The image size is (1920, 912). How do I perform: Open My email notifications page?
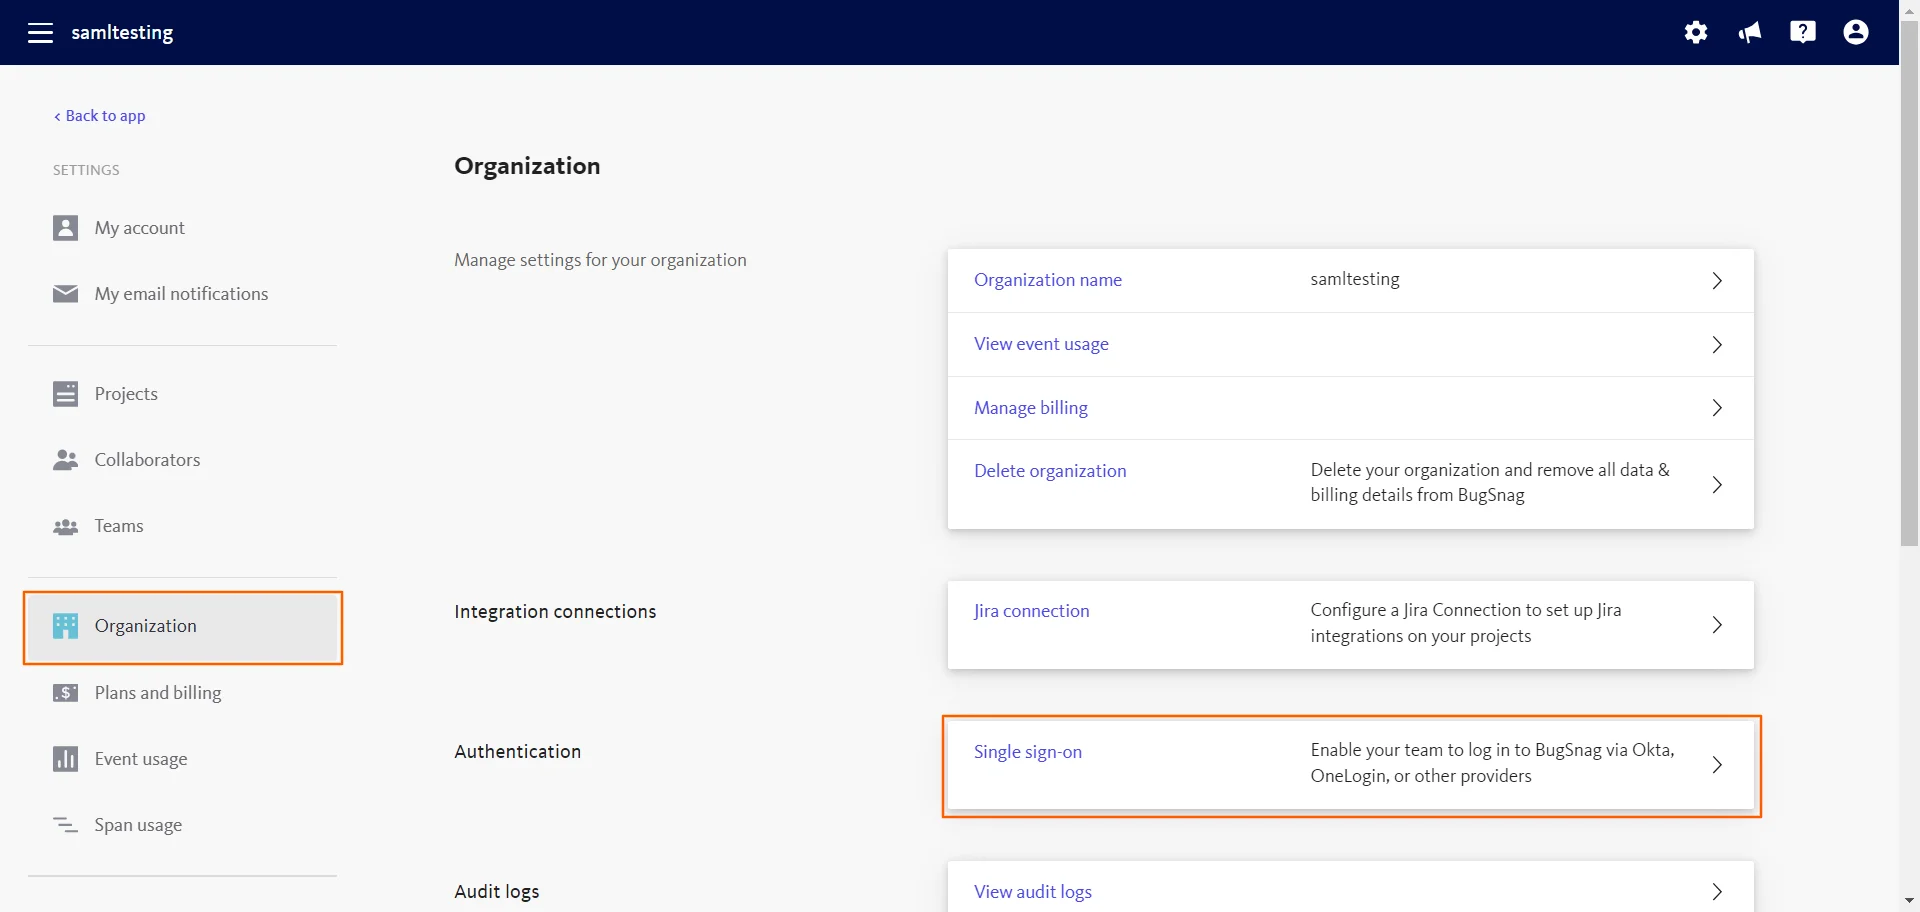click(182, 294)
